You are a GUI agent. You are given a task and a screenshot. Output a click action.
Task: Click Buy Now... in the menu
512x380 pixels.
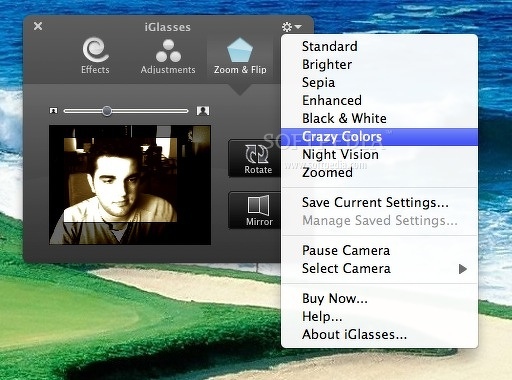pos(379,298)
